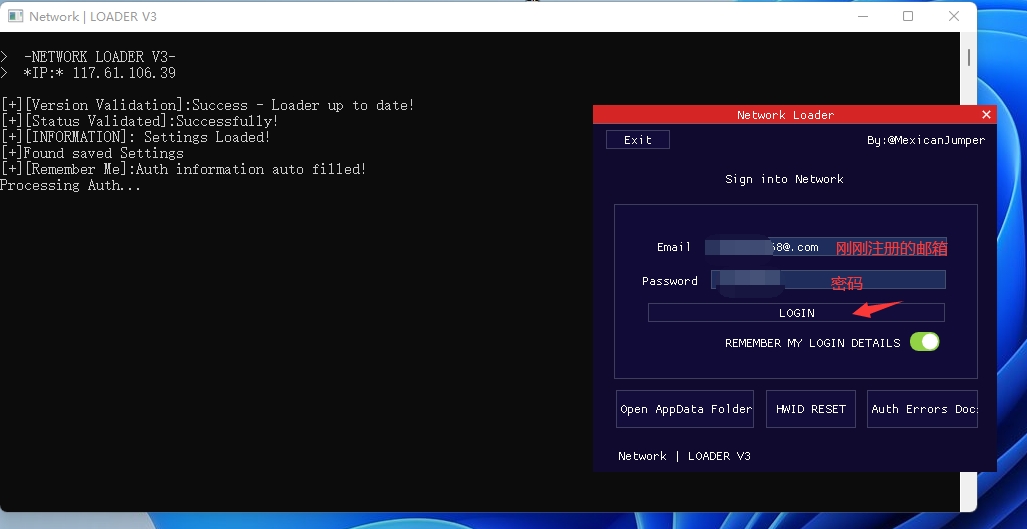Click the By:@MexicanJumper credit text

(x=925, y=140)
